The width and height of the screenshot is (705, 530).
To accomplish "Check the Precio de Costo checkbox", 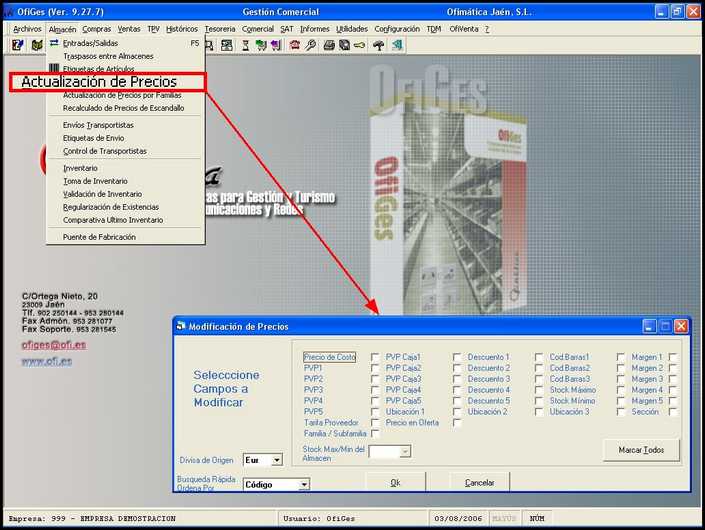I will pyautogui.click(x=375, y=357).
